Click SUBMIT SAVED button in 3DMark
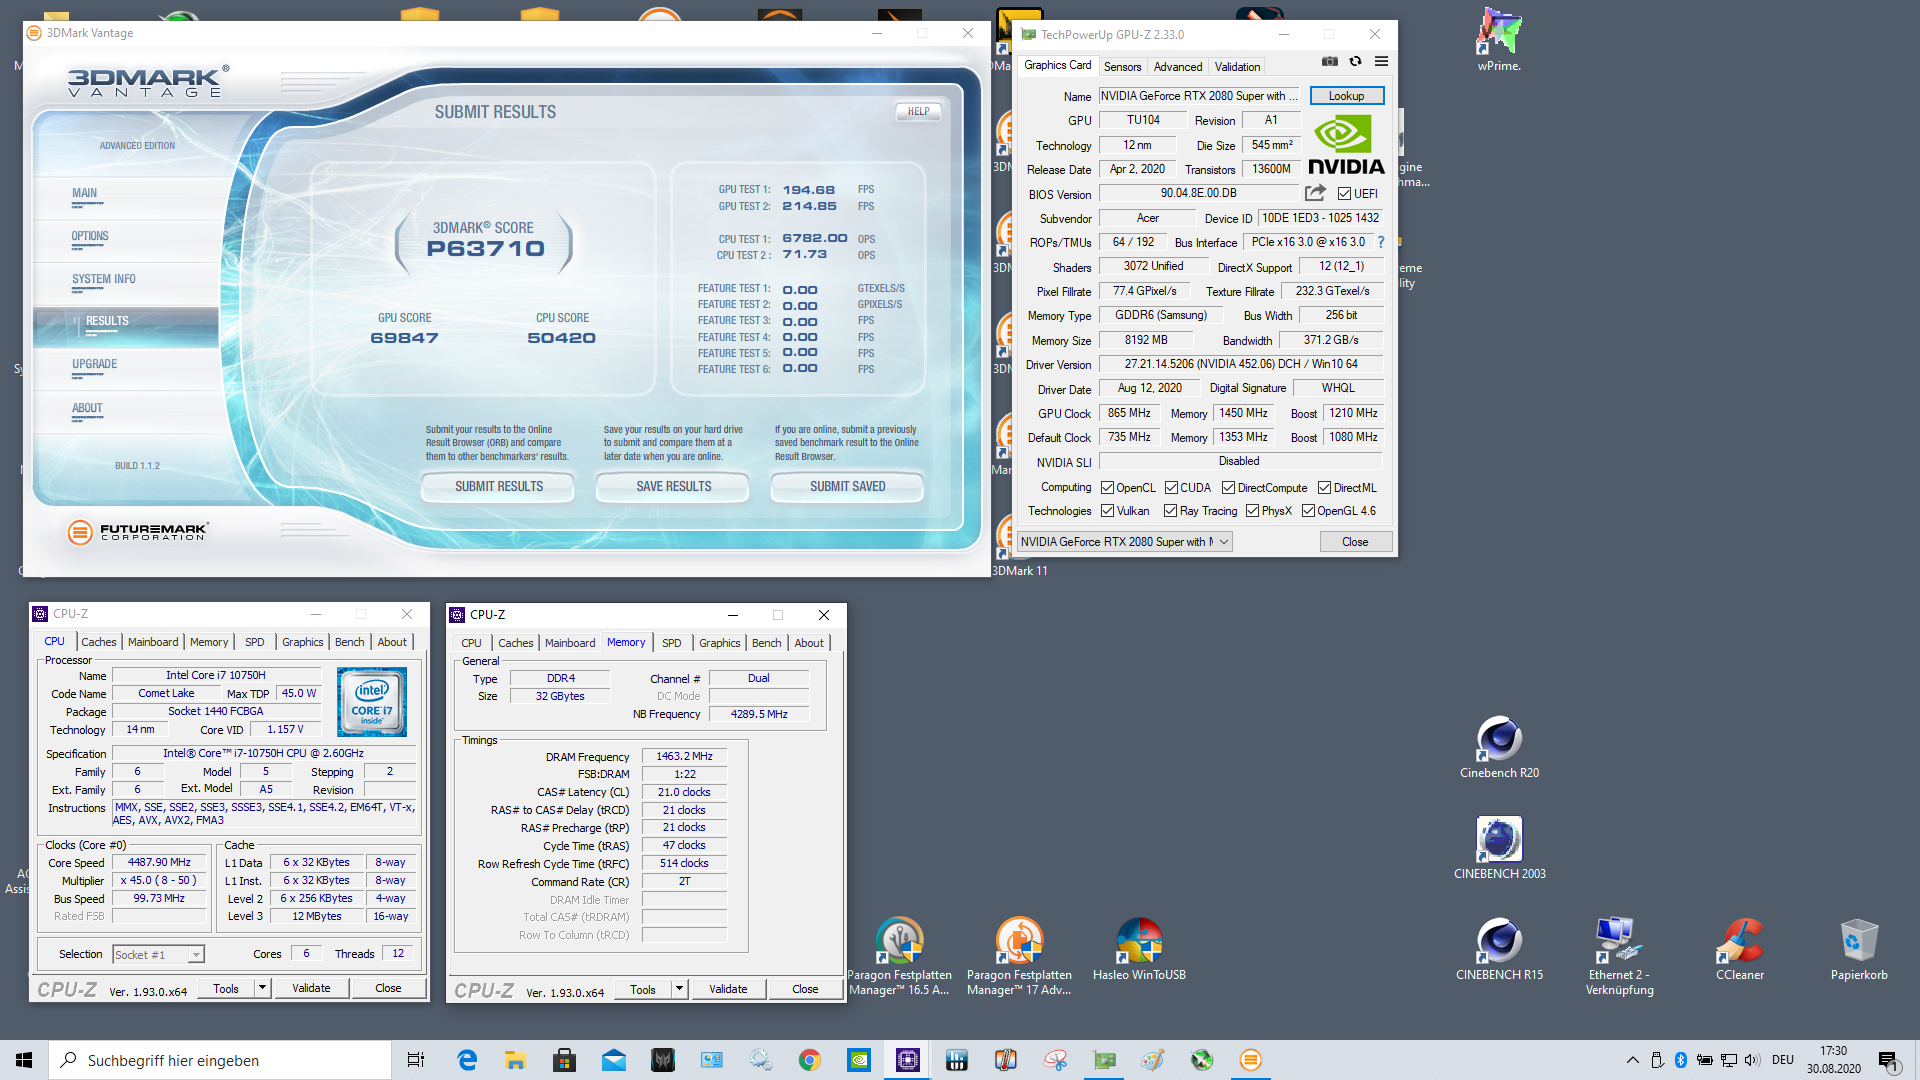Screen dimensions: 1920x1080 point(848,486)
